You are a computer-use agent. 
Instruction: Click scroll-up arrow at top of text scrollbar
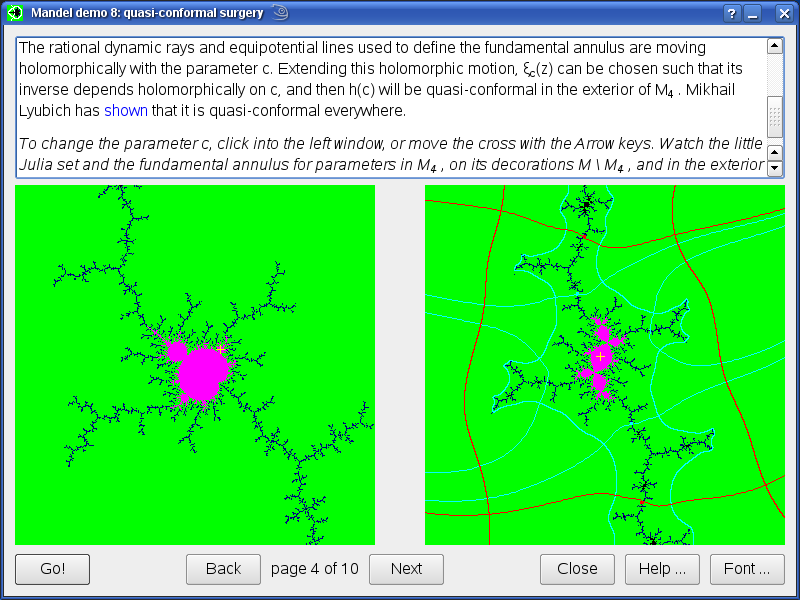774,46
